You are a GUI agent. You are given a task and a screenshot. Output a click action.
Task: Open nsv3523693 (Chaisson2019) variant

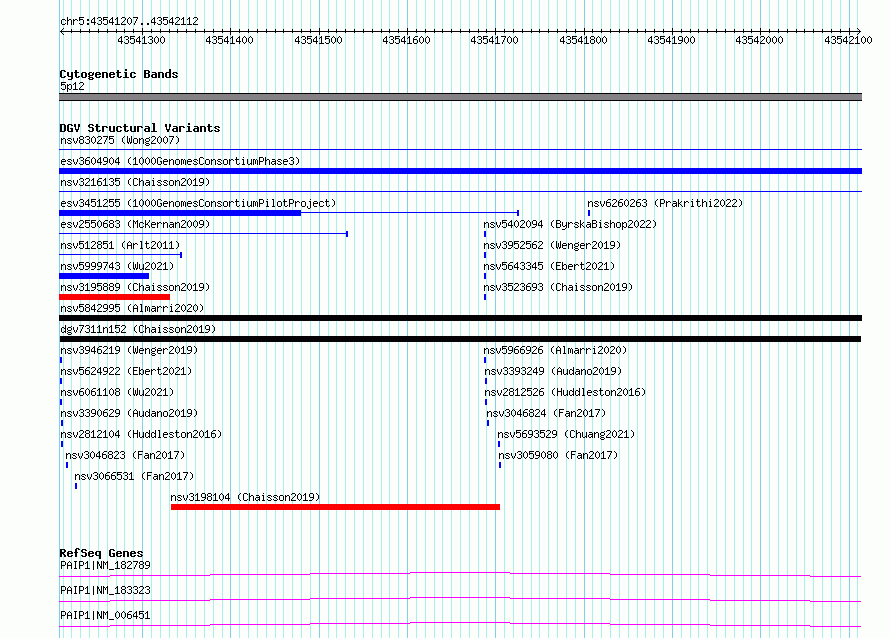[558, 287]
